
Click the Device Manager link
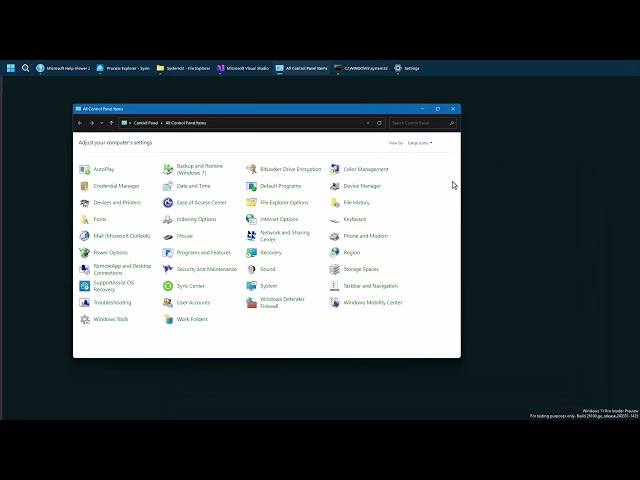click(362, 186)
